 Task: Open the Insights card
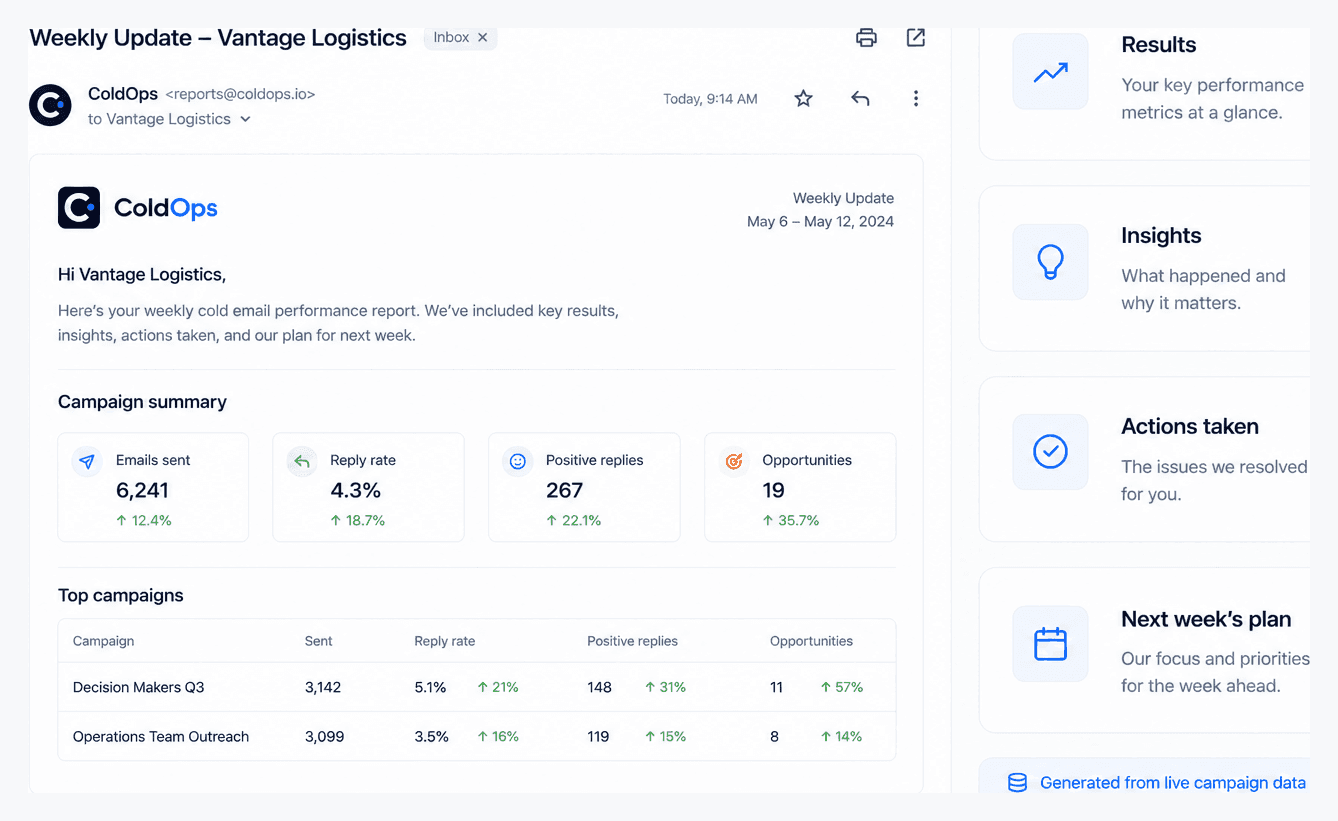point(1145,268)
